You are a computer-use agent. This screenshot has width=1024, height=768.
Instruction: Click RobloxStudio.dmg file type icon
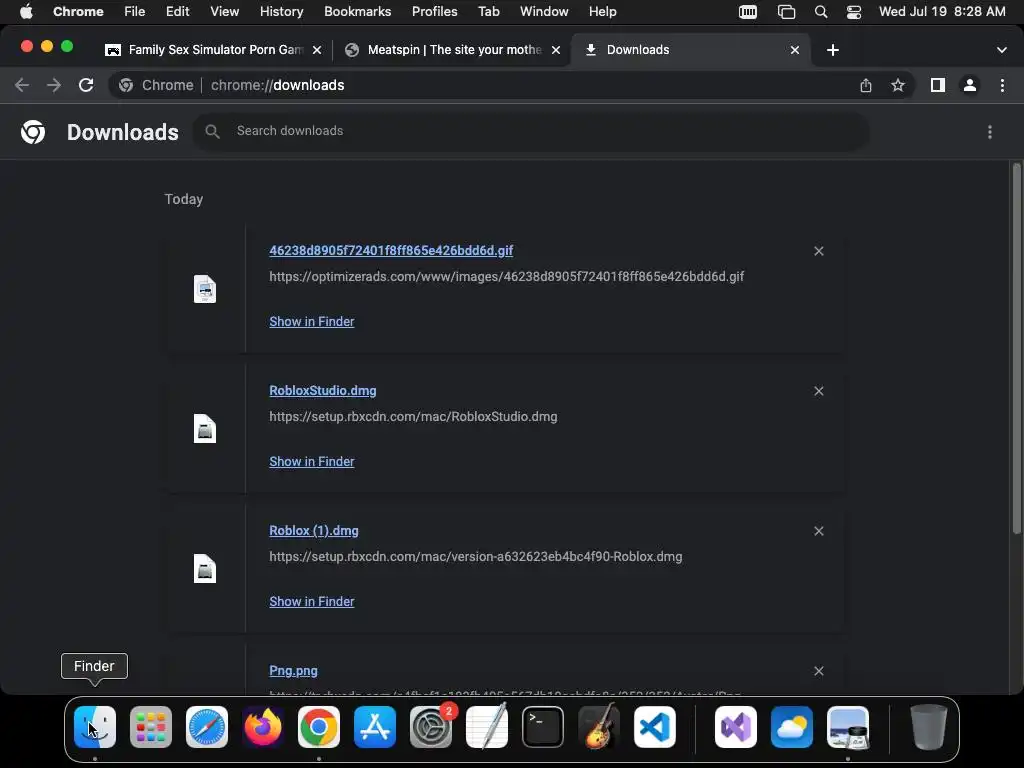tap(205, 429)
